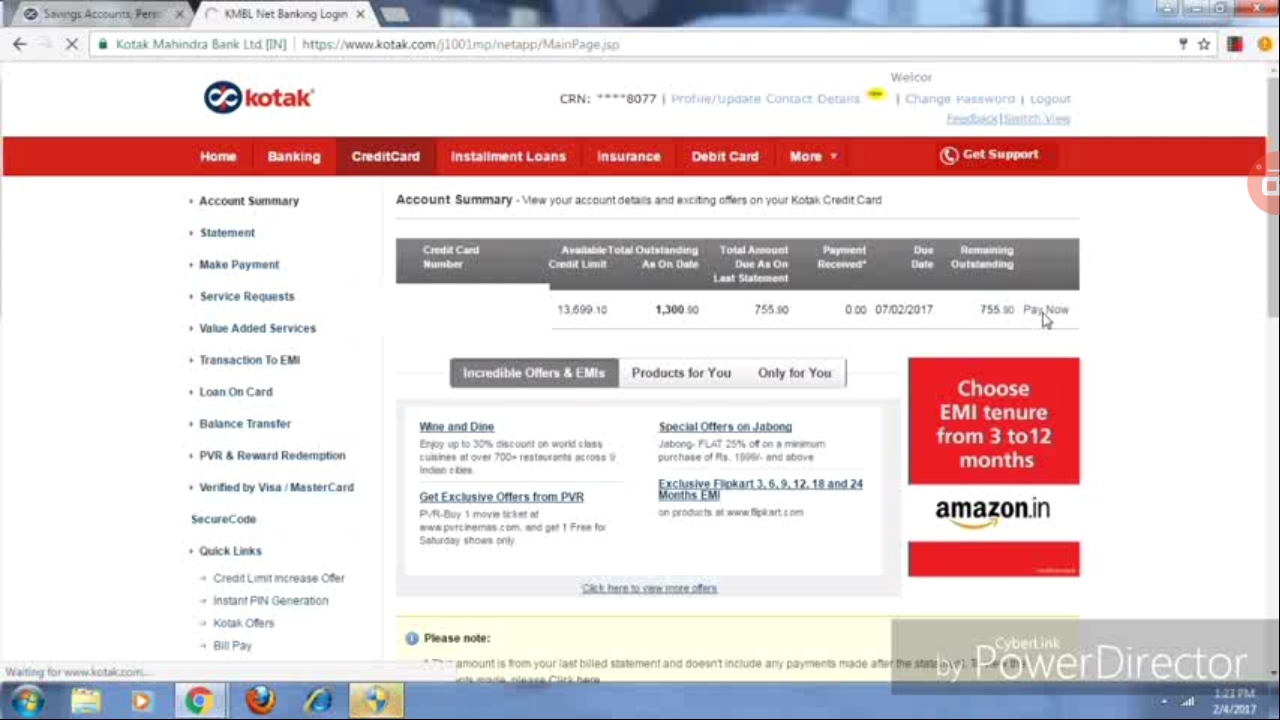Click the Kotak logo
1280x720 pixels.
point(259,97)
